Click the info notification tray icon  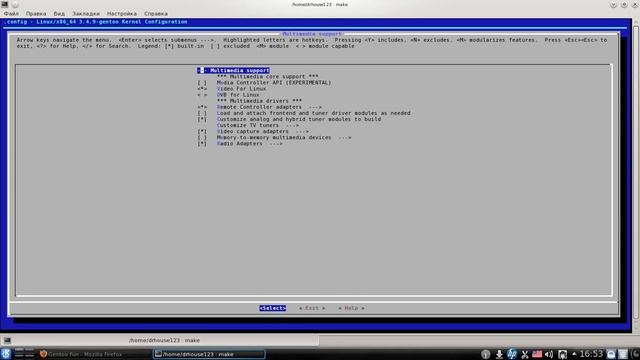point(485,354)
